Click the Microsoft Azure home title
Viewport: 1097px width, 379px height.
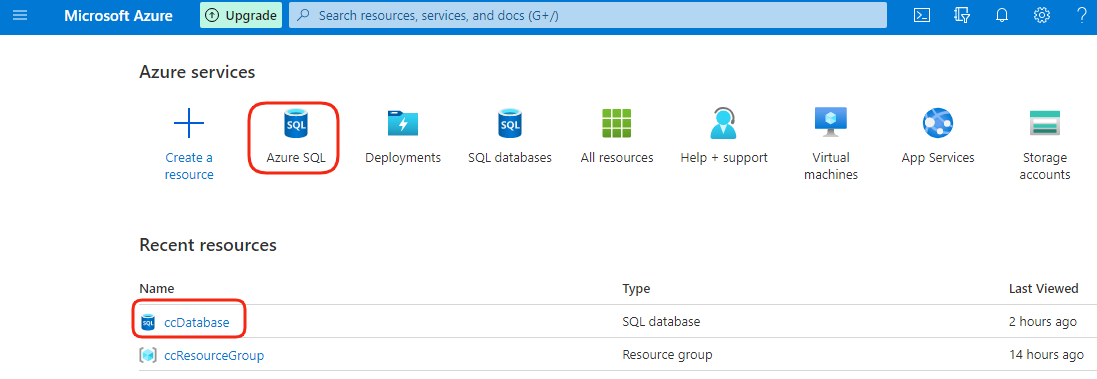pos(118,15)
